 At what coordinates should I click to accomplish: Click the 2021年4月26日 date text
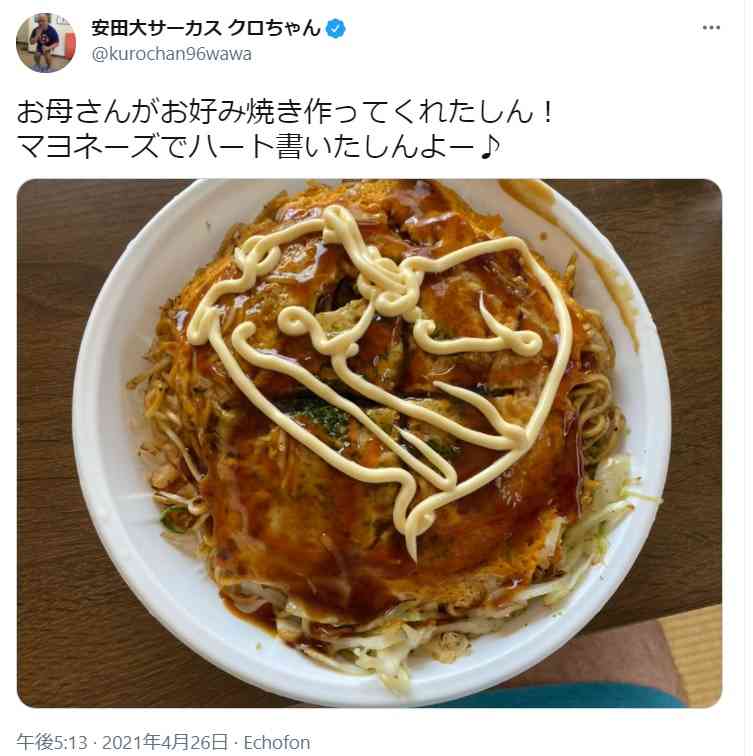(x=165, y=742)
